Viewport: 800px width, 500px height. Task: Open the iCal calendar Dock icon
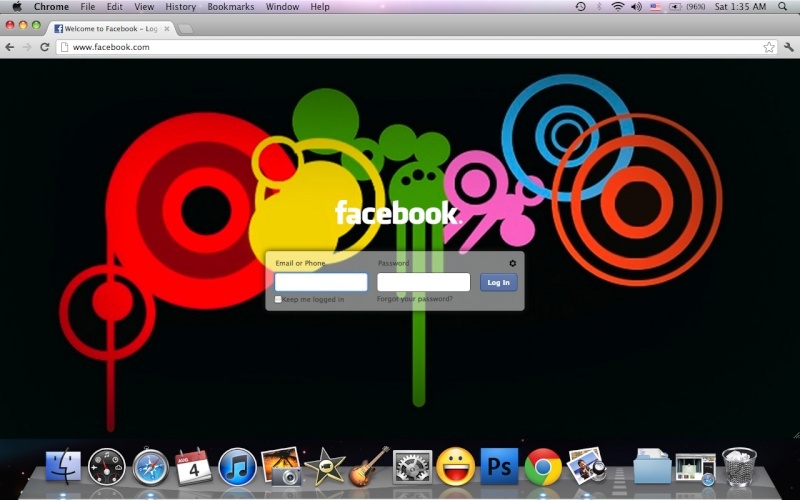(x=193, y=466)
